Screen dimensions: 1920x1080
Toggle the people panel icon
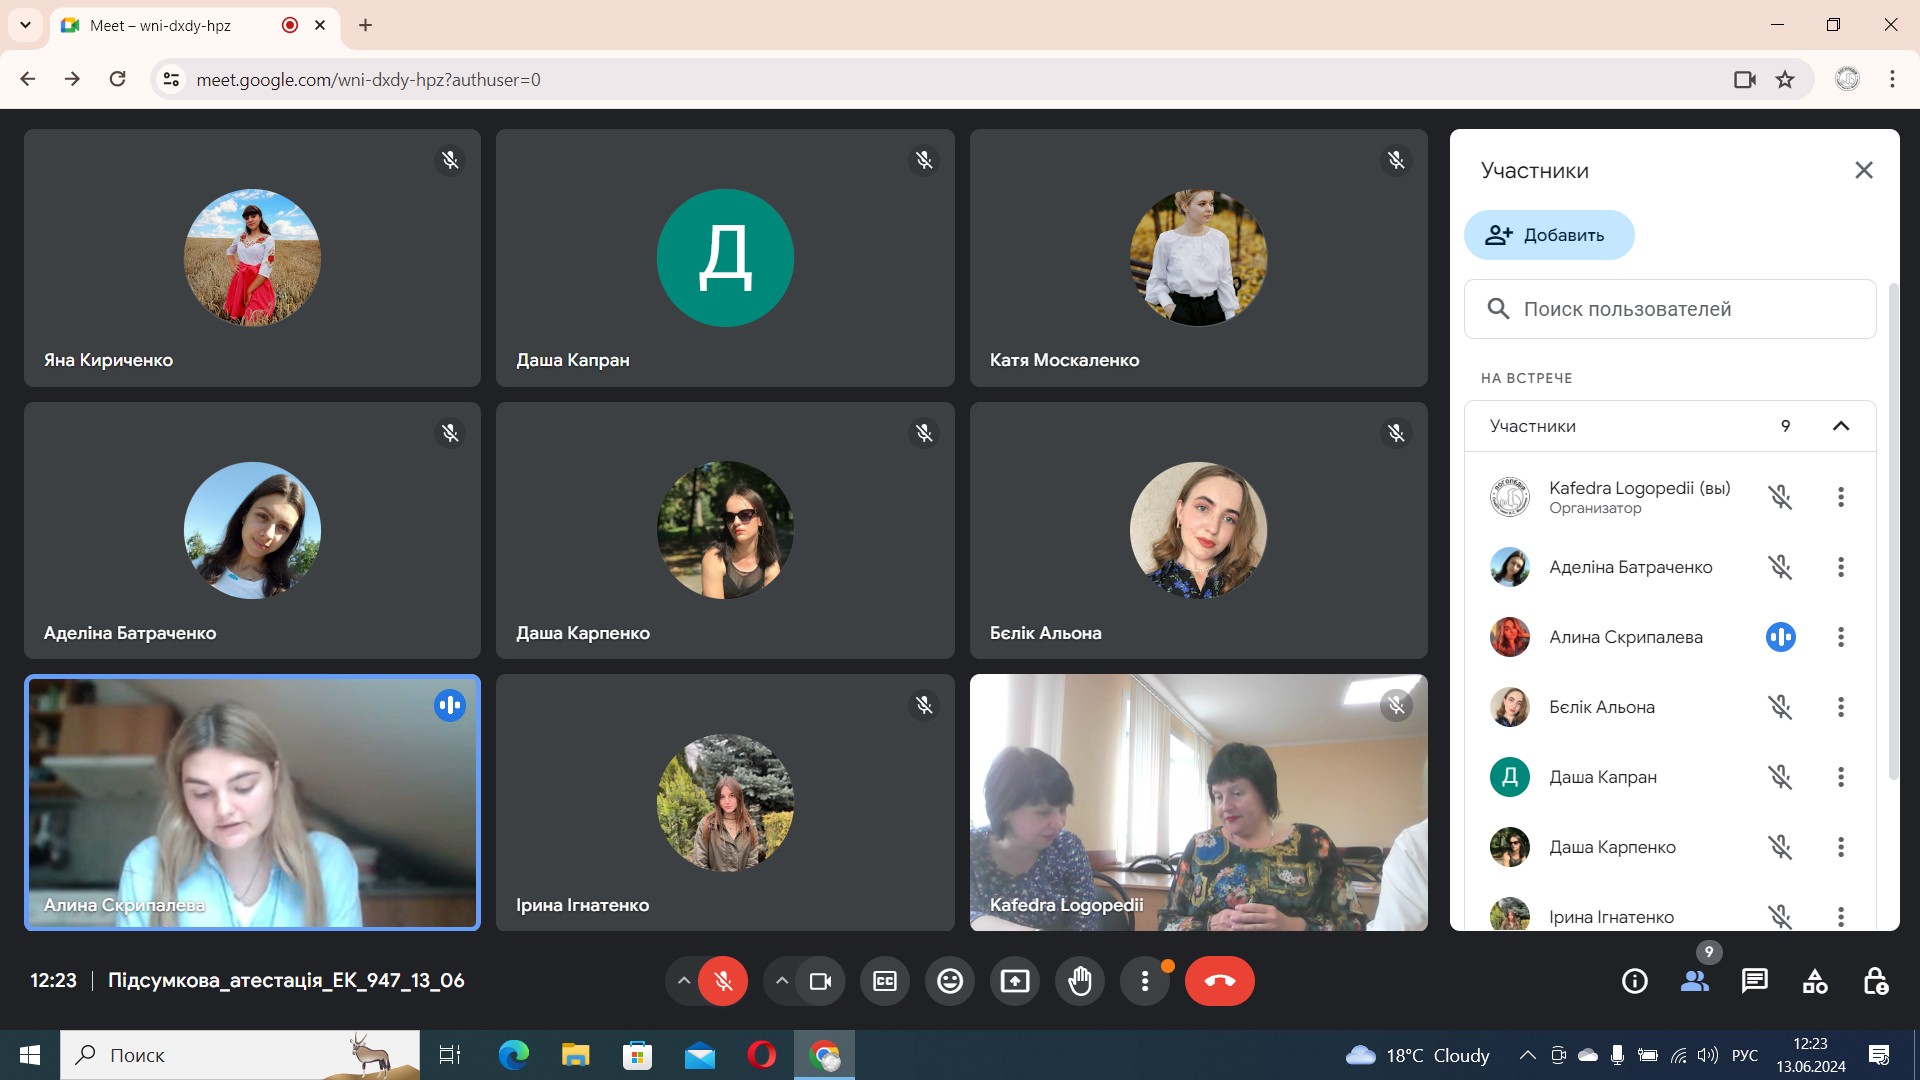point(1695,981)
